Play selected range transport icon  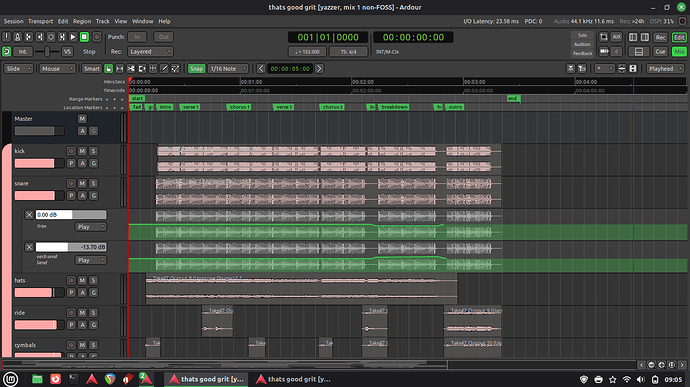click(x=62, y=37)
